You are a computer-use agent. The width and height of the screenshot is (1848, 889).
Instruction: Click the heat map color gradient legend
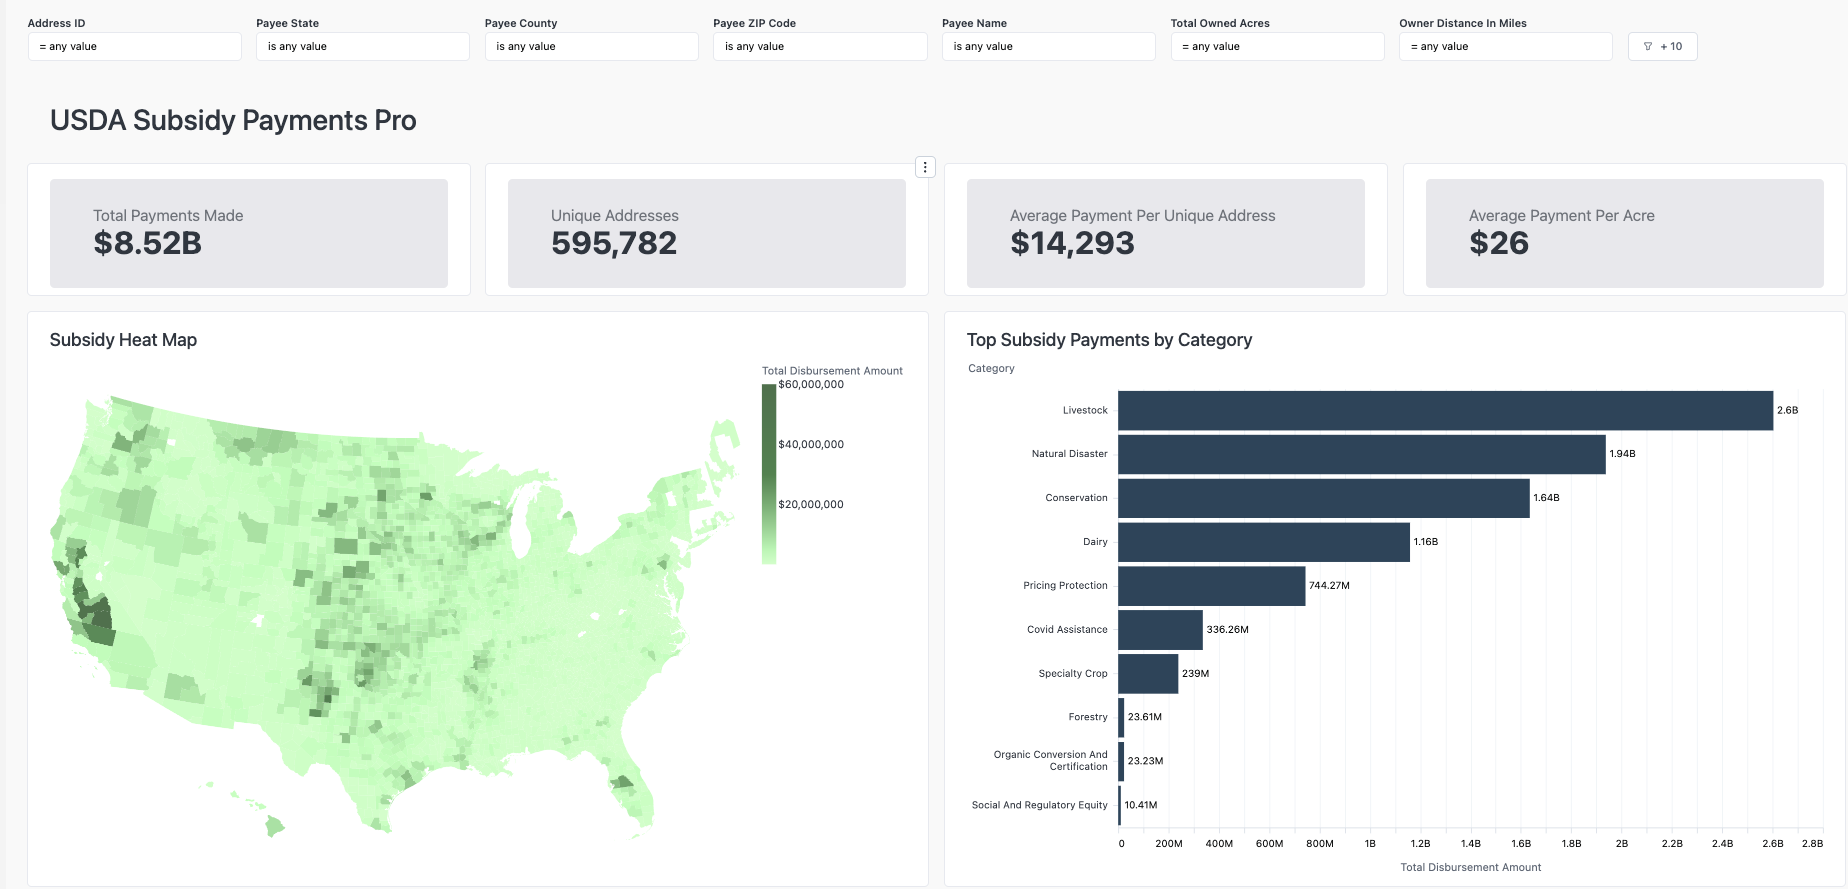click(x=769, y=474)
